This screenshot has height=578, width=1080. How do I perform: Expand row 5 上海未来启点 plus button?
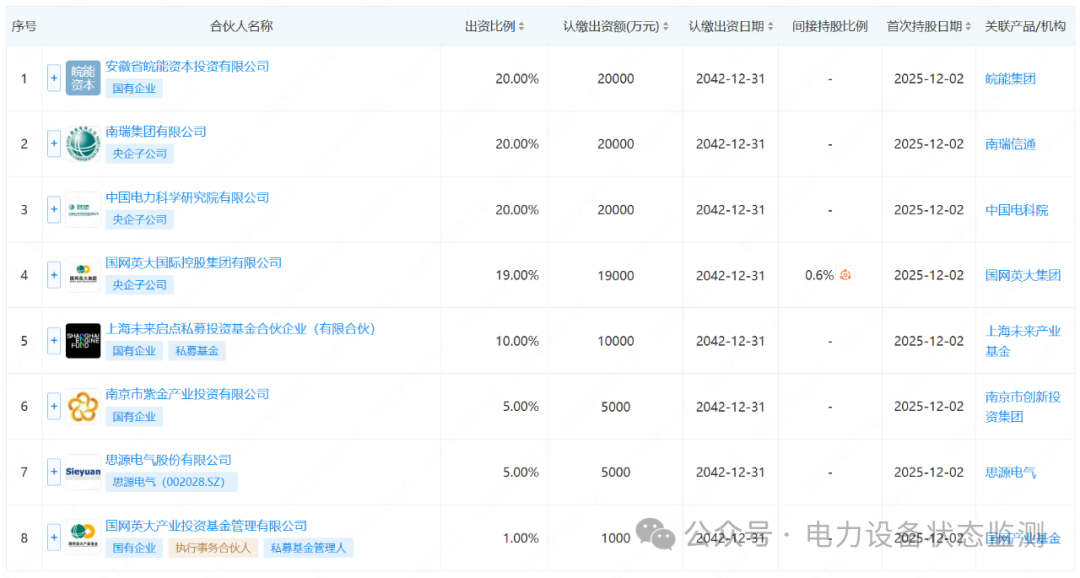tap(54, 340)
